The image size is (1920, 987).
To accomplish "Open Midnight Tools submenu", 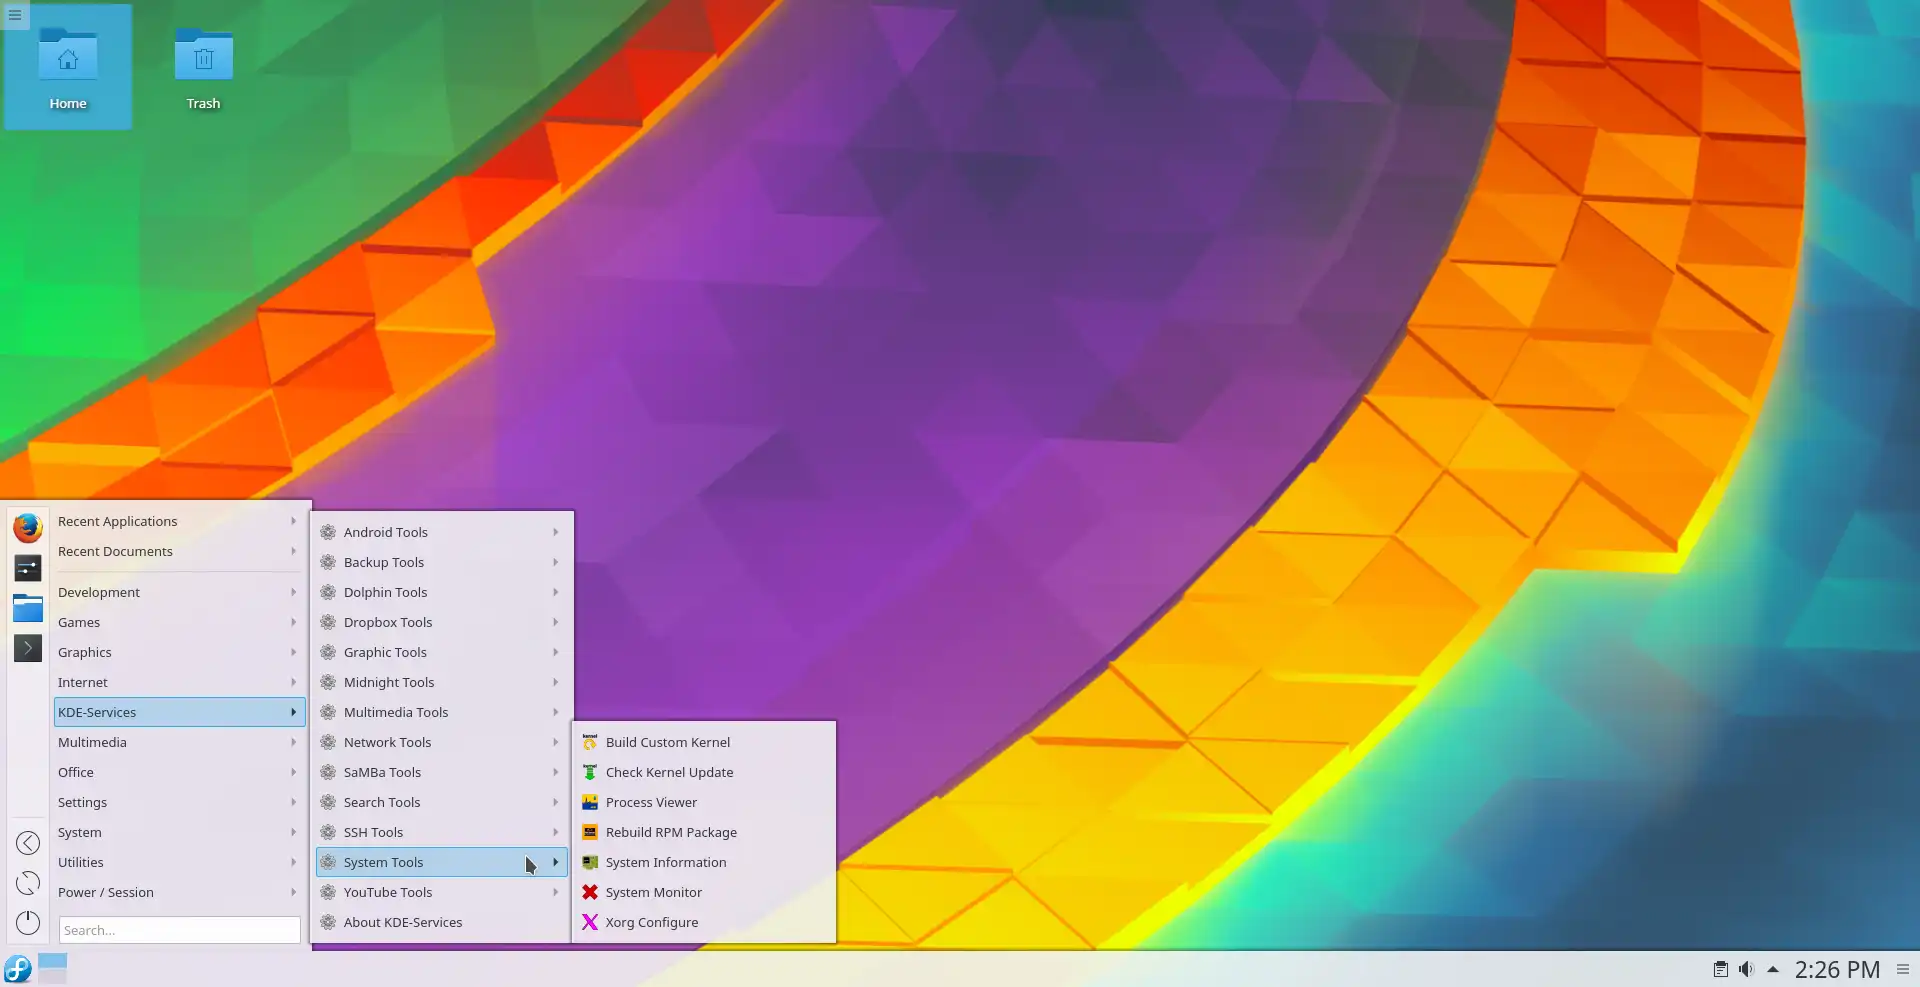I will (441, 682).
